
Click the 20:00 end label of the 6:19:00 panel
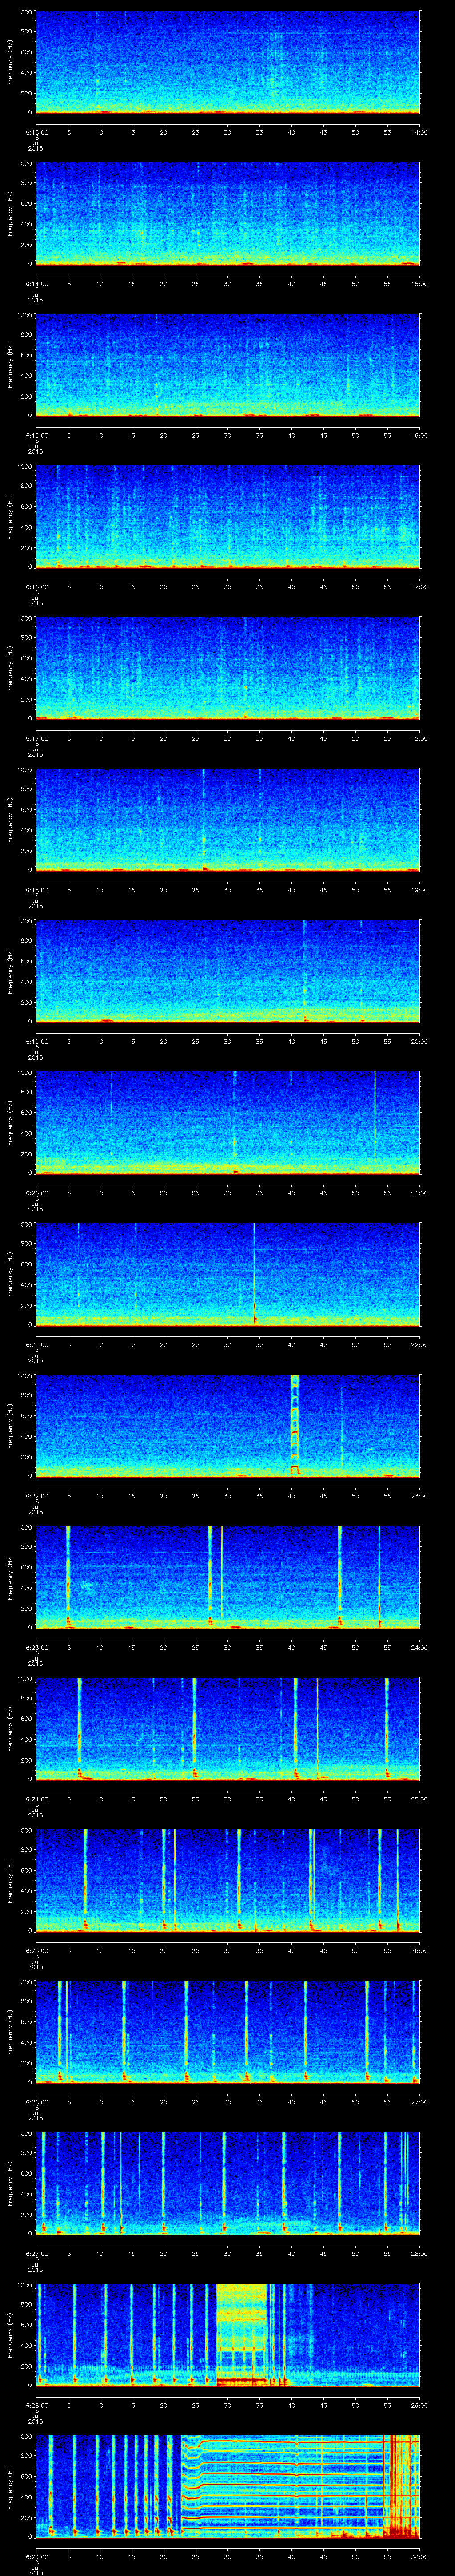(x=420, y=1041)
